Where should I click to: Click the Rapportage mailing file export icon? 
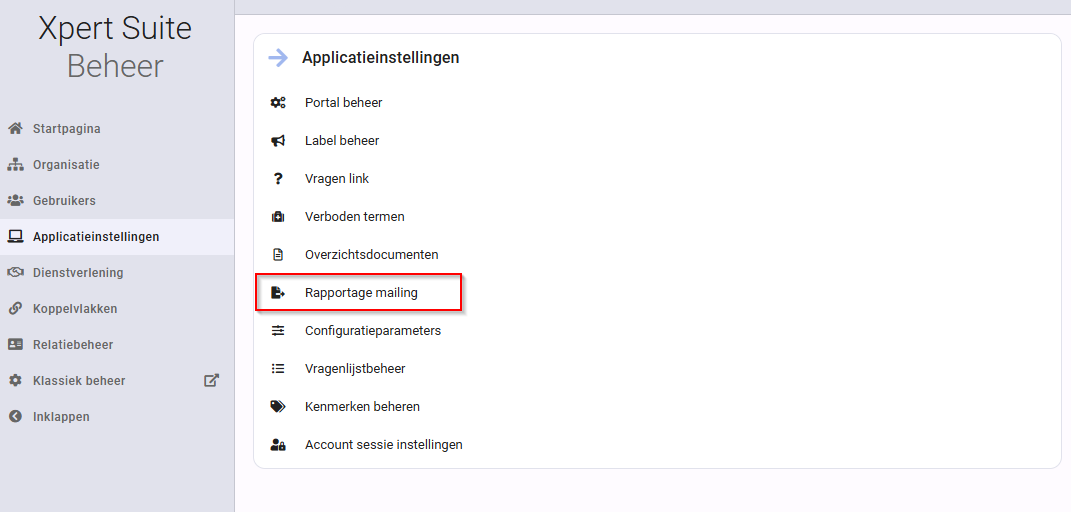point(278,293)
